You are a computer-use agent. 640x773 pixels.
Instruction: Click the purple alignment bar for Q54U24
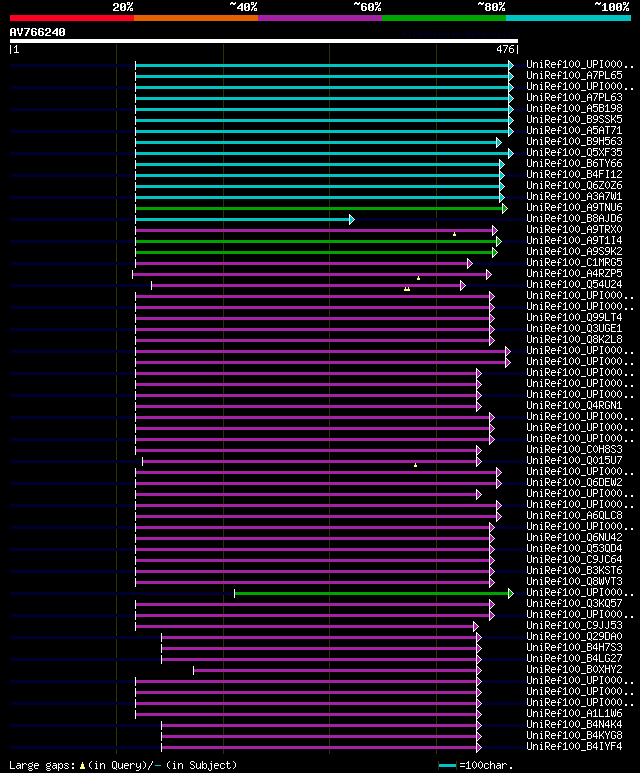pos(308,285)
